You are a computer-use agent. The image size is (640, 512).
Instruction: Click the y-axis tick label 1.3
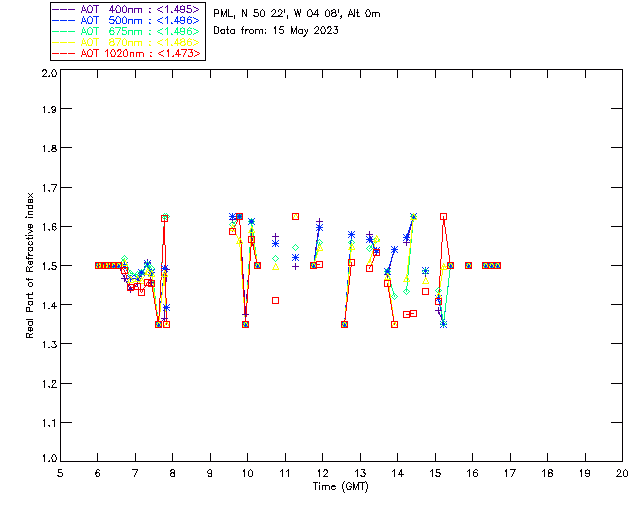click(x=49, y=344)
